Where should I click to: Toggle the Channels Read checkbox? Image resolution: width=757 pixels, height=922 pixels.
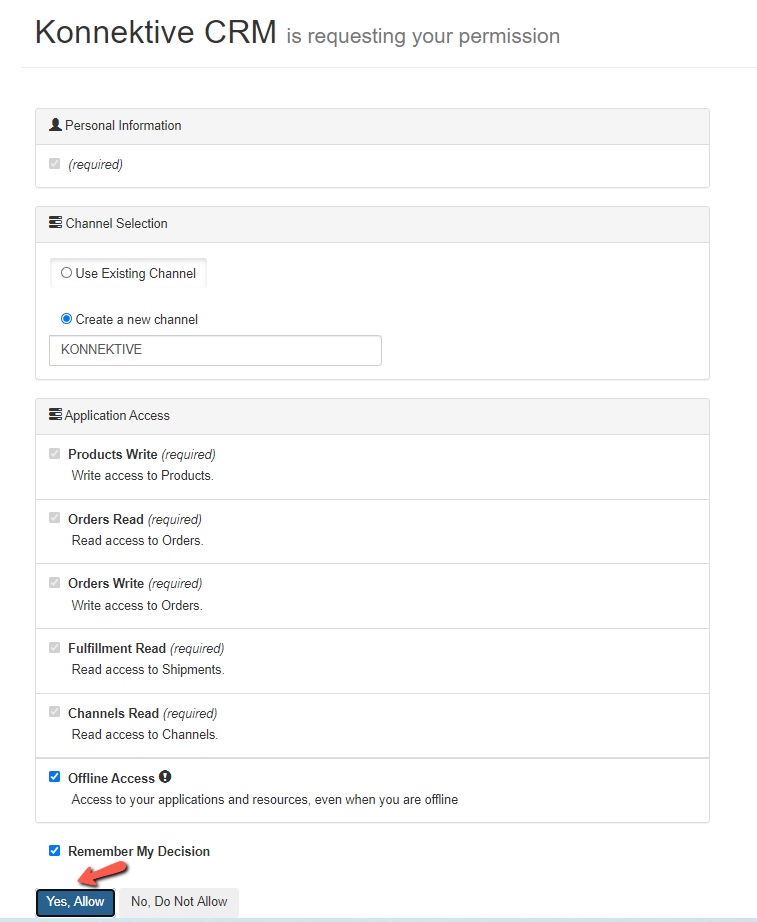[55, 713]
